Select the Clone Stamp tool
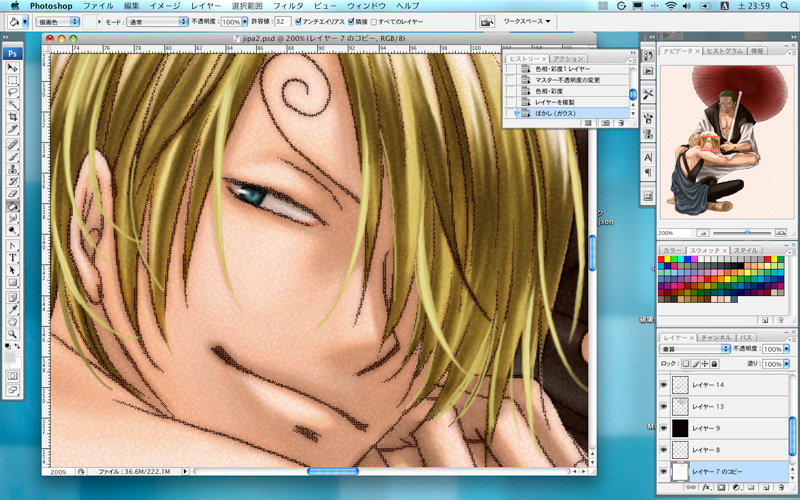The width and height of the screenshot is (800, 500). [12, 169]
